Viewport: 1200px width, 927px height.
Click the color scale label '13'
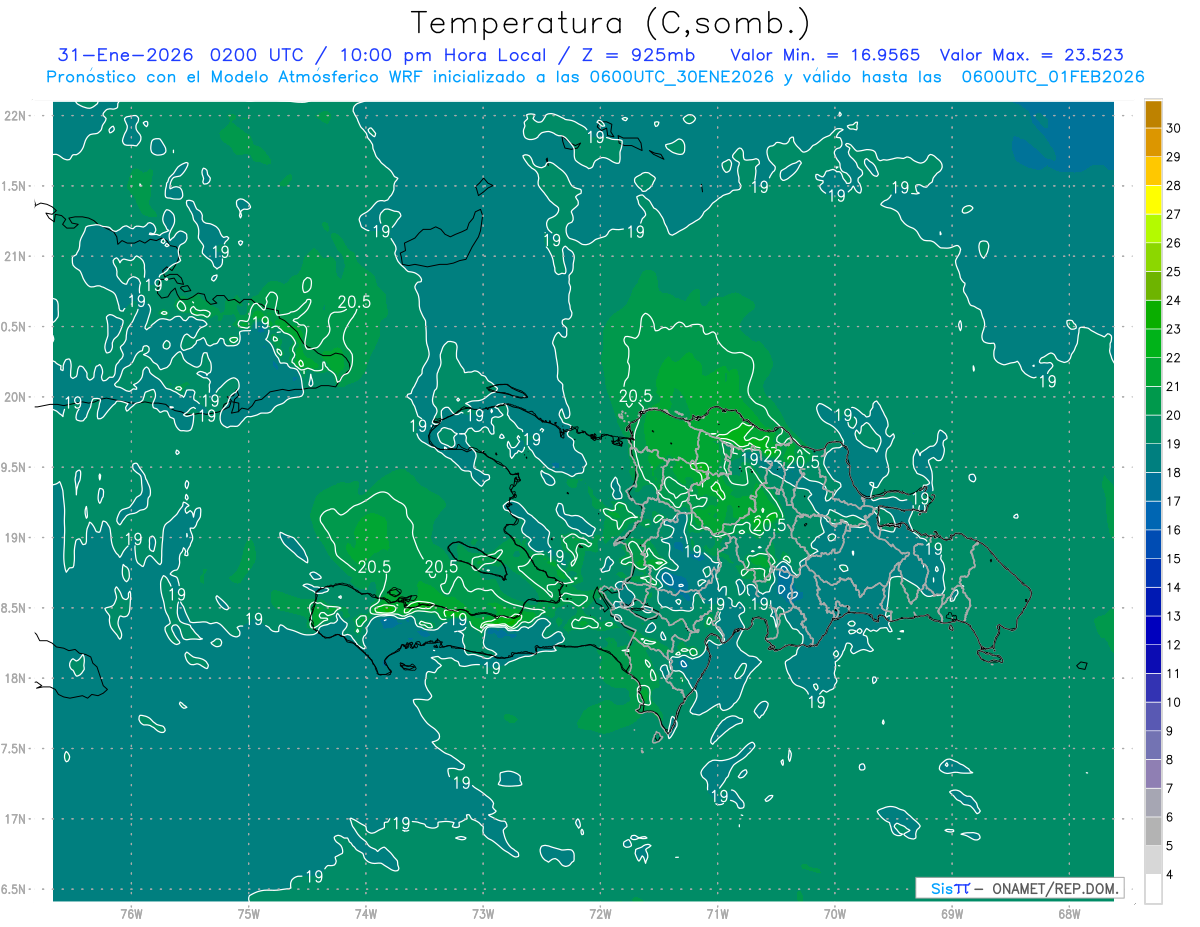(1174, 616)
